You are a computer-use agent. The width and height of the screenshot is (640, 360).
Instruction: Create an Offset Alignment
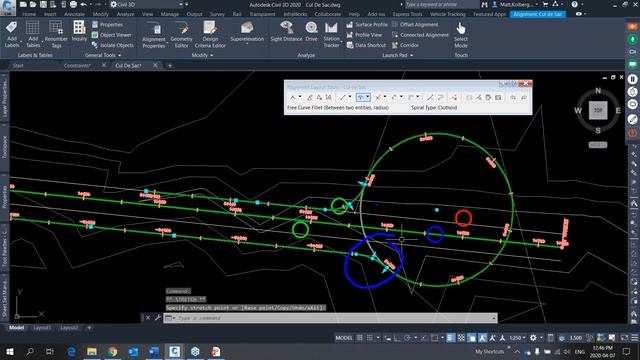415,24
